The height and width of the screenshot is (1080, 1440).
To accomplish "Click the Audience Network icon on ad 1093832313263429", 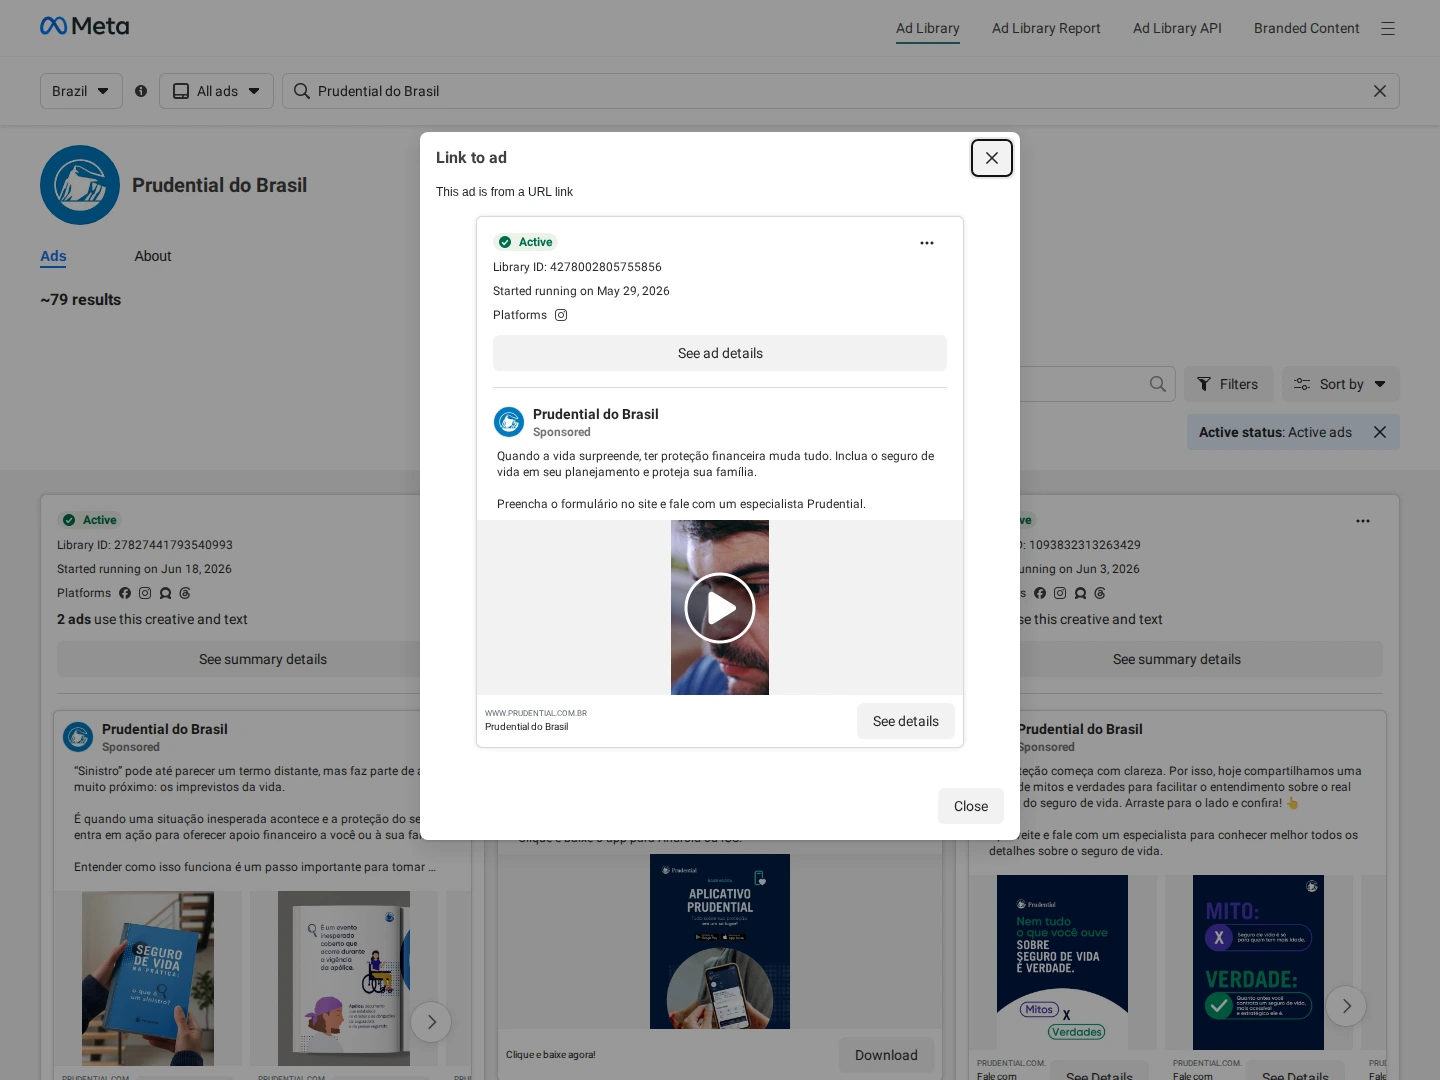I will pos(1080,593).
